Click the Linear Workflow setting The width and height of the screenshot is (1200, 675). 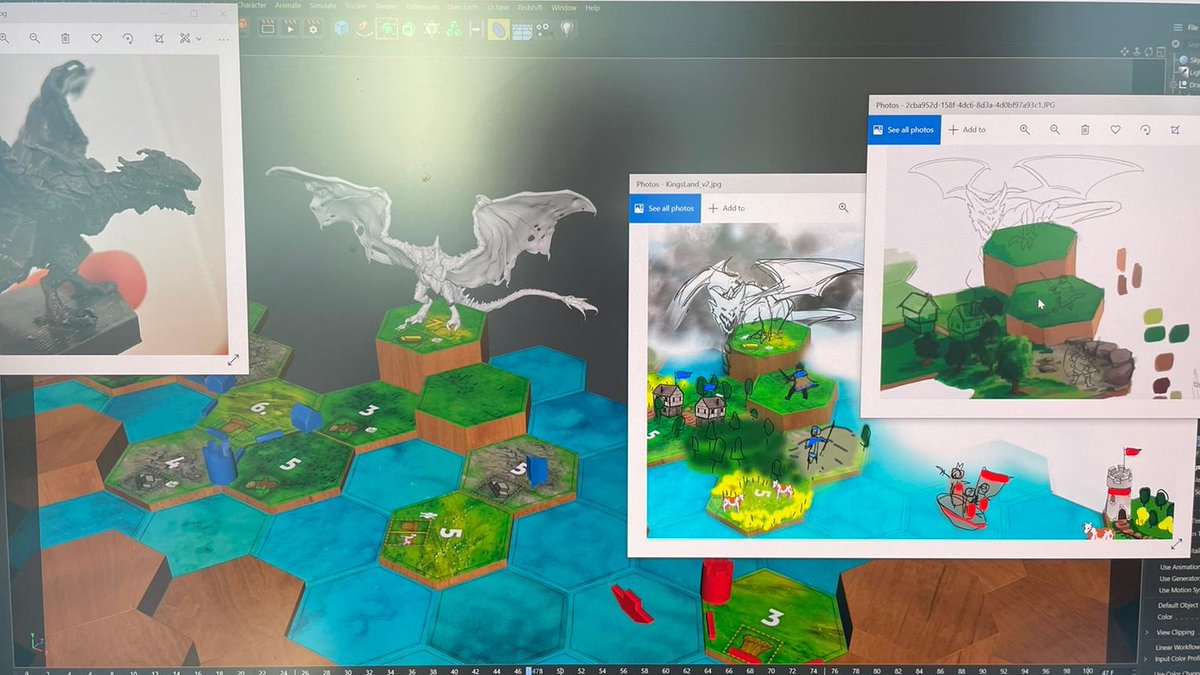(1177, 647)
